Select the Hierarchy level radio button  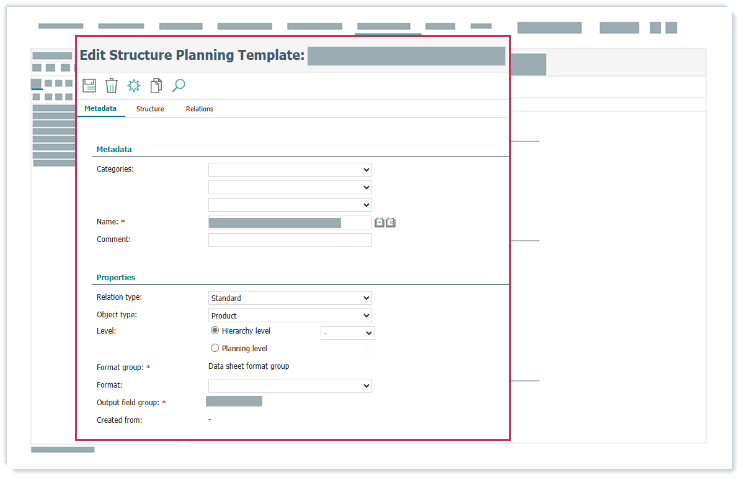click(214, 330)
